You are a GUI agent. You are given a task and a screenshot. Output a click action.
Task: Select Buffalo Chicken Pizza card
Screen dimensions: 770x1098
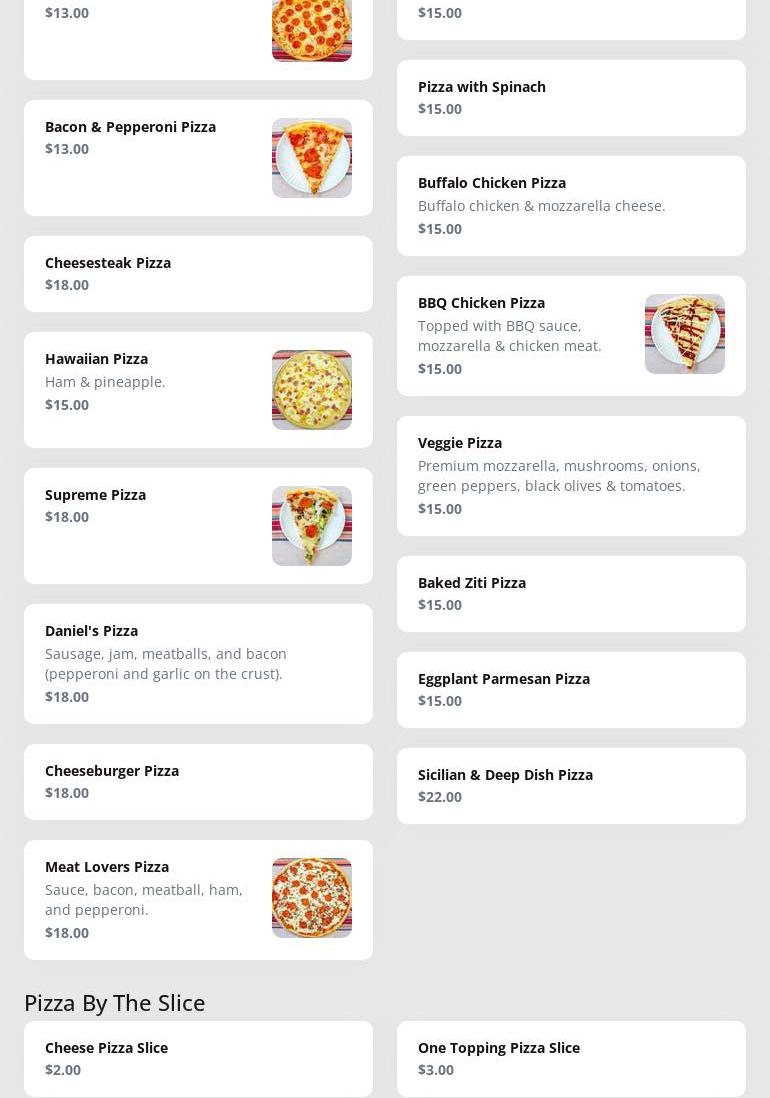[x=571, y=206]
